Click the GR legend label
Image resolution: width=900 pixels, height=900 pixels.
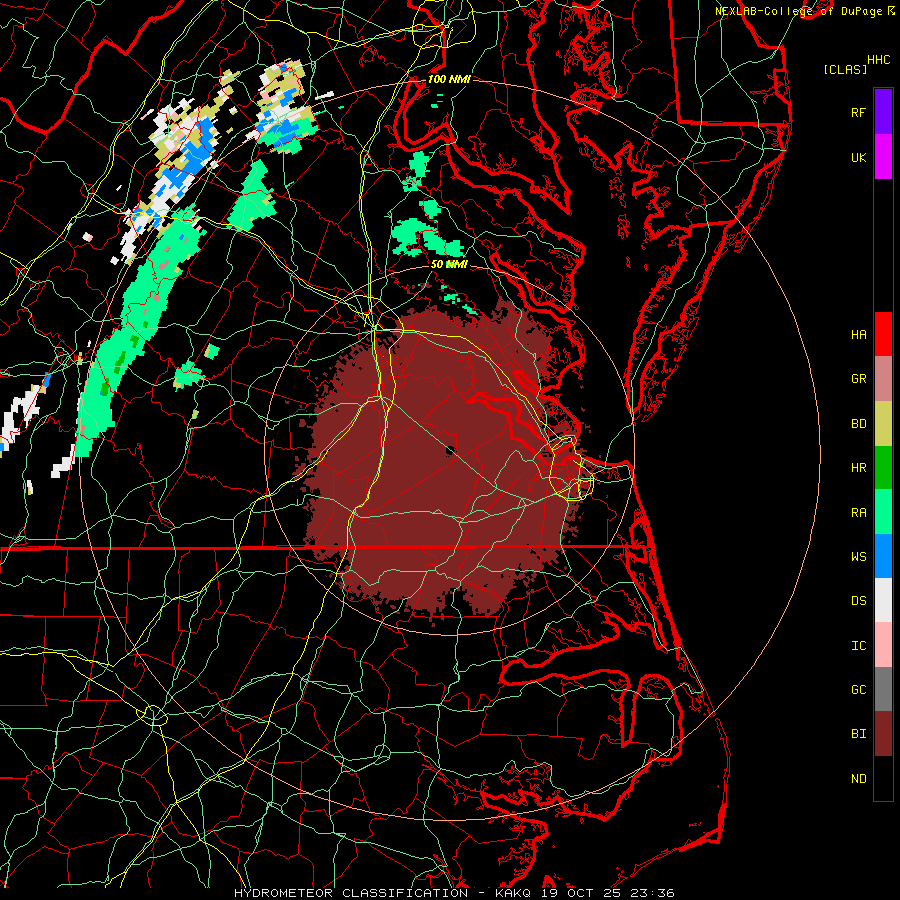pyautogui.click(x=858, y=379)
